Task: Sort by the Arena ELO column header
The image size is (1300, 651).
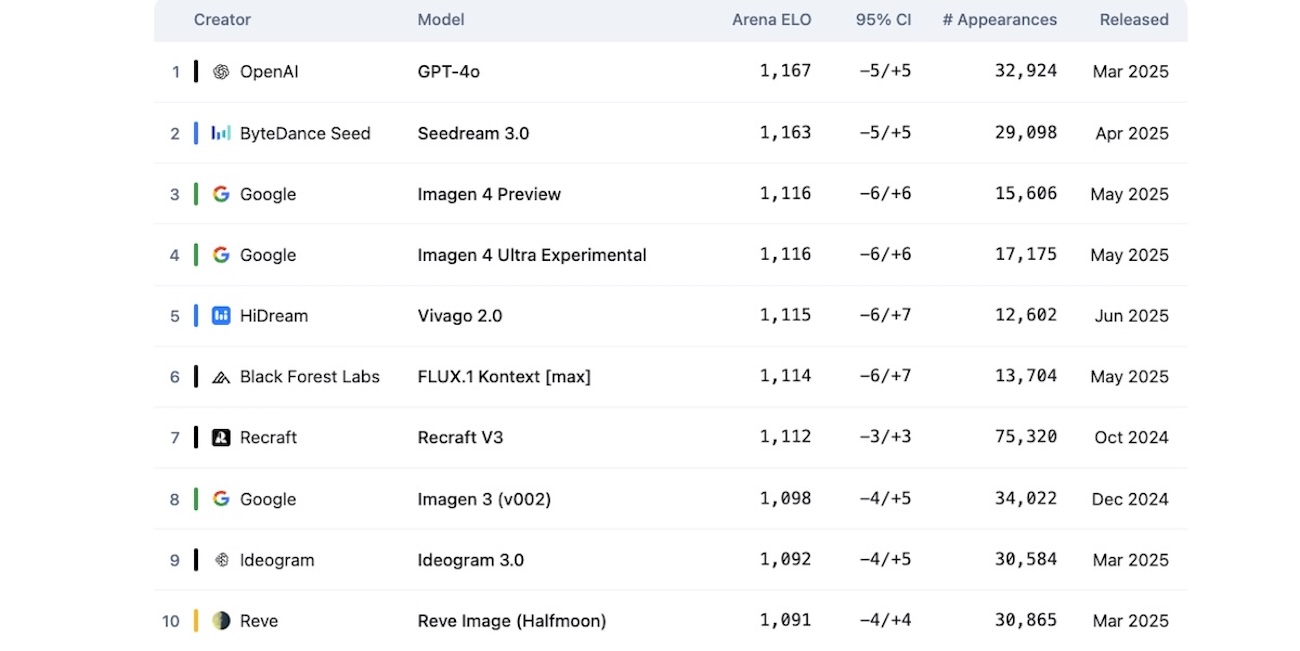Action: pyautogui.click(x=771, y=20)
